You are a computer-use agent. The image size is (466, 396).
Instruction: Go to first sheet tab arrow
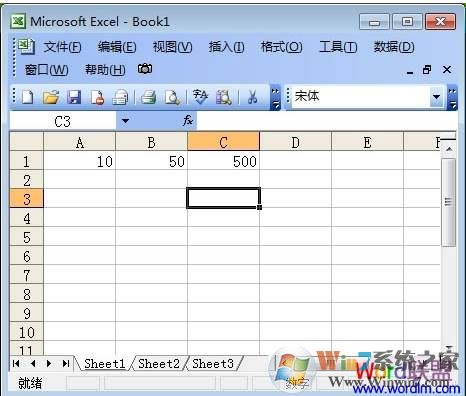coord(16,363)
